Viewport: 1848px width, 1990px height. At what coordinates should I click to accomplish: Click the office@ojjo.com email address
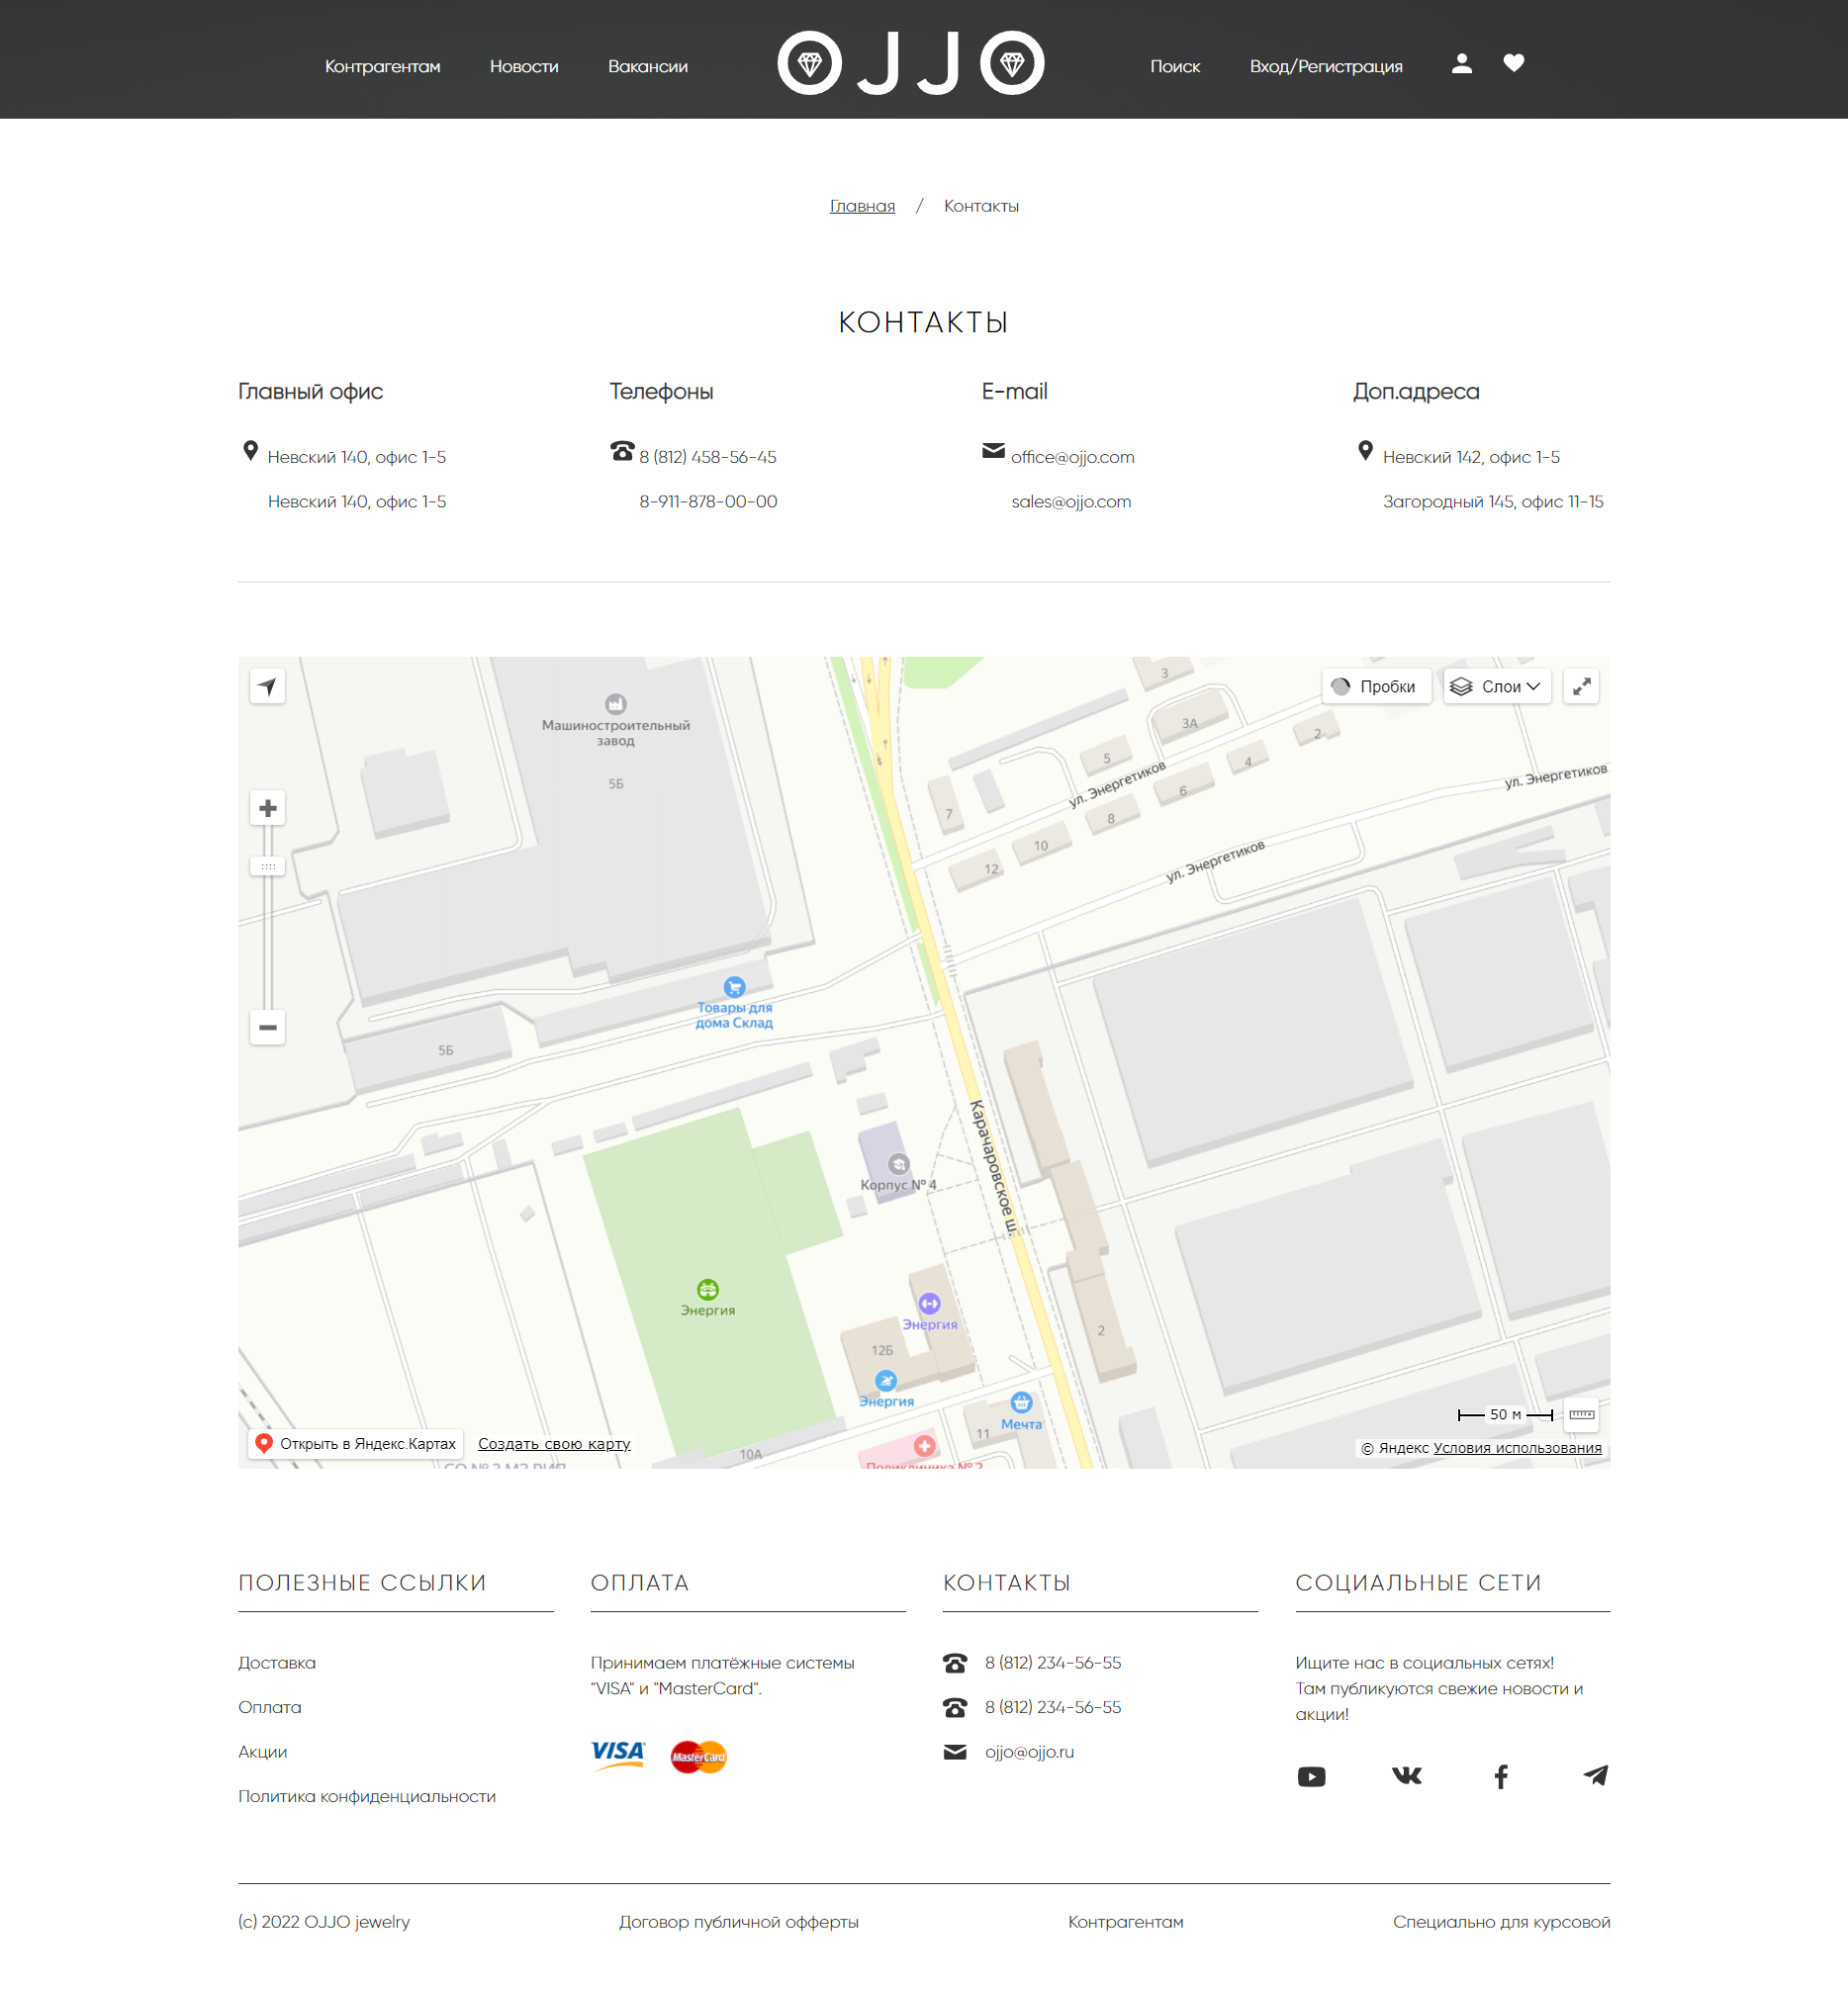pyautogui.click(x=1073, y=457)
